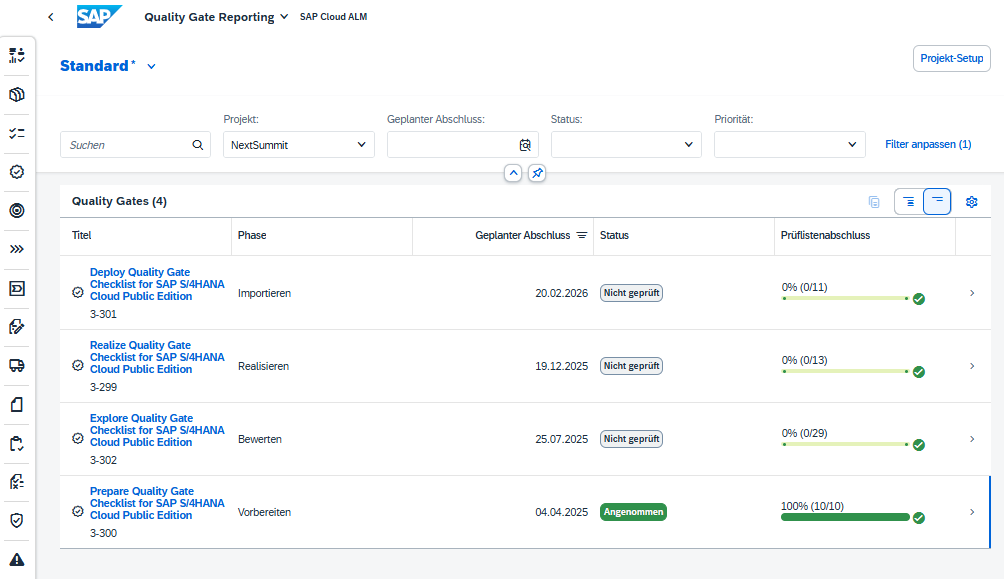This screenshot has height=579, width=1004.
Task: Open the target icon sidebar item
Action: coord(17,210)
